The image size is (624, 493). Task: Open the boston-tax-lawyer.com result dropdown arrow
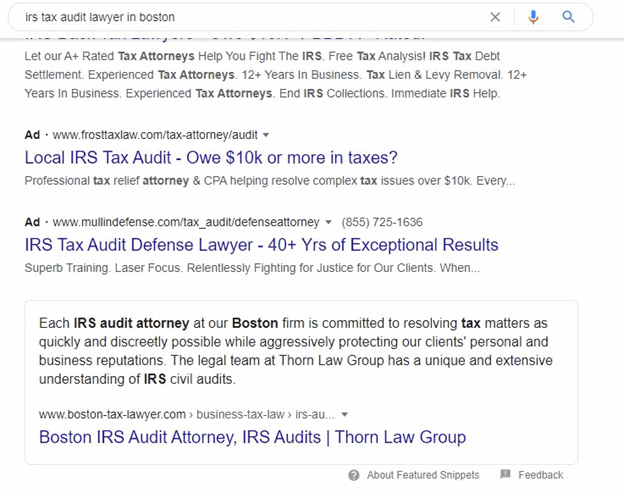pyautogui.click(x=345, y=415)
